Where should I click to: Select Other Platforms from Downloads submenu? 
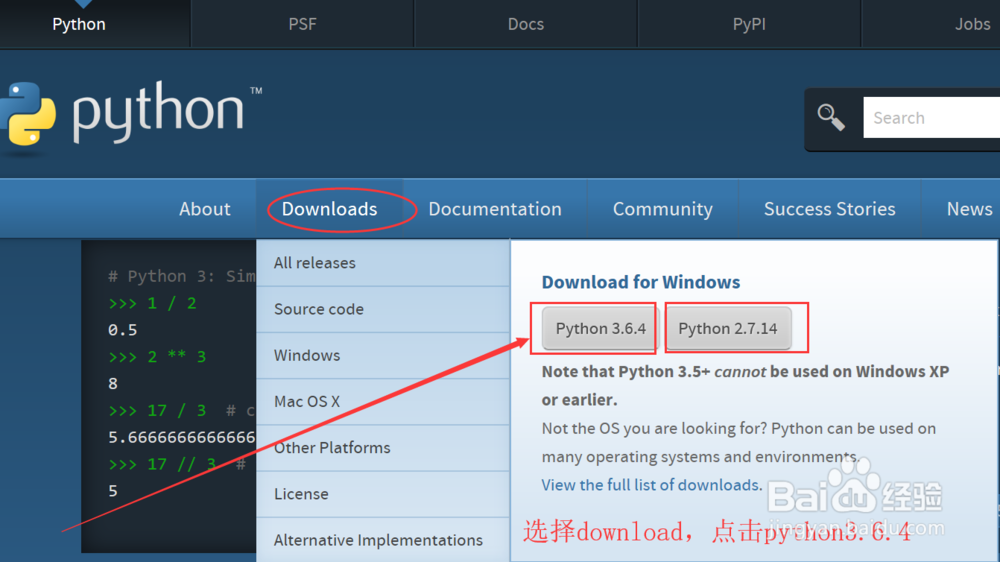tap(383, 448)
